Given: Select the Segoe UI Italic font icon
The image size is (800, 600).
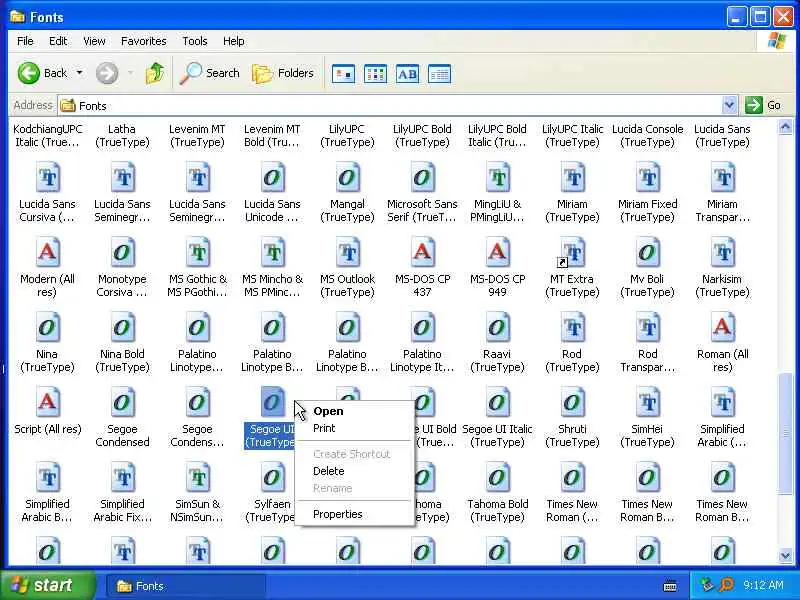Looking at the screenshot, I should 497,403.
